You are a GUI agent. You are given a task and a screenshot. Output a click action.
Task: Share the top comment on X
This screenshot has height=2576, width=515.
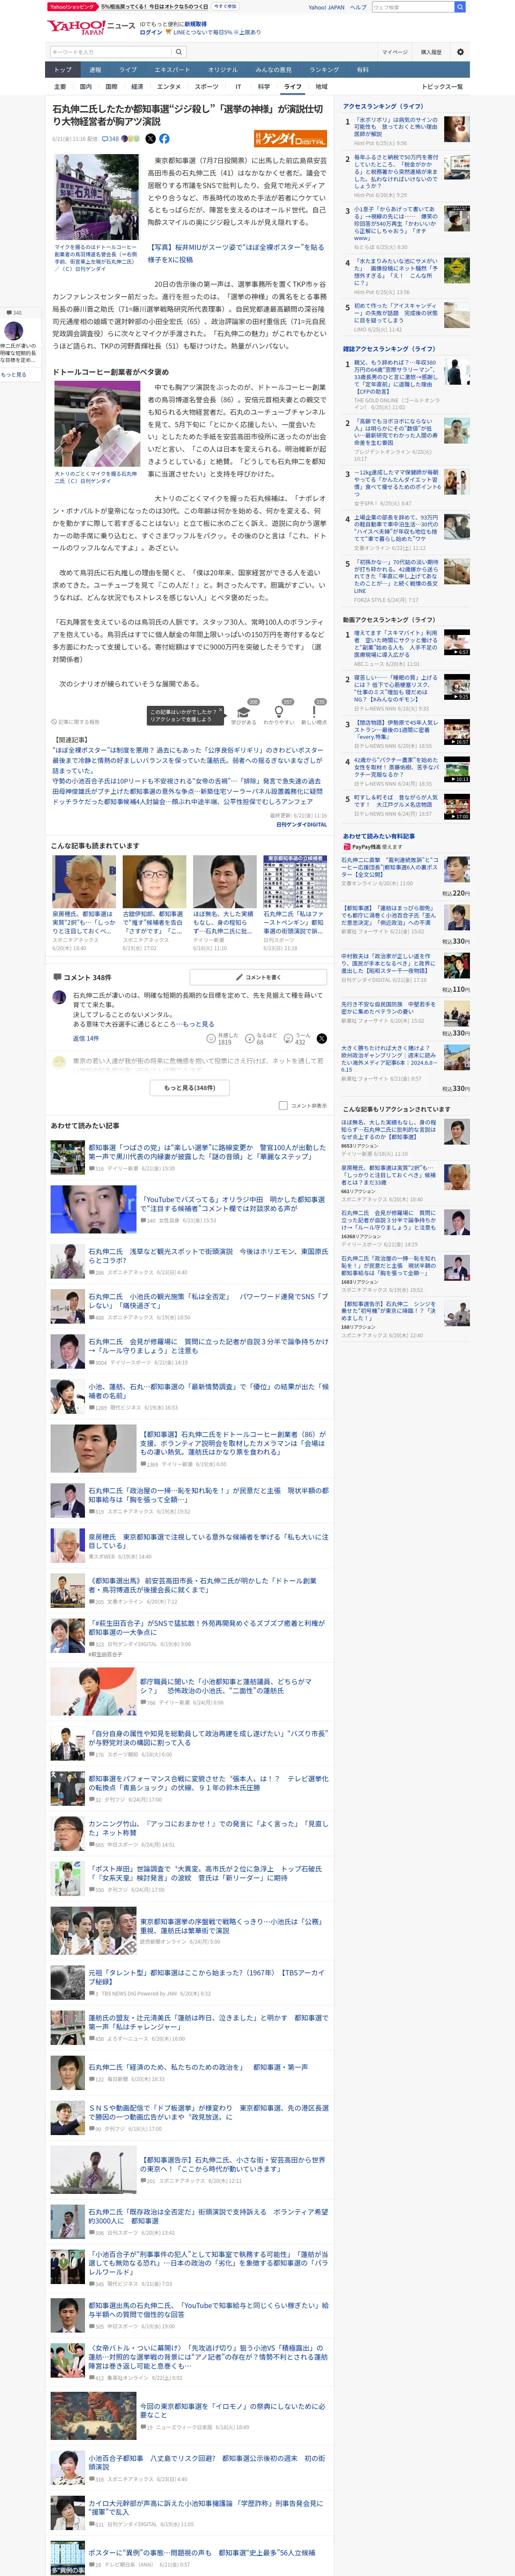tap(321, 1038)
